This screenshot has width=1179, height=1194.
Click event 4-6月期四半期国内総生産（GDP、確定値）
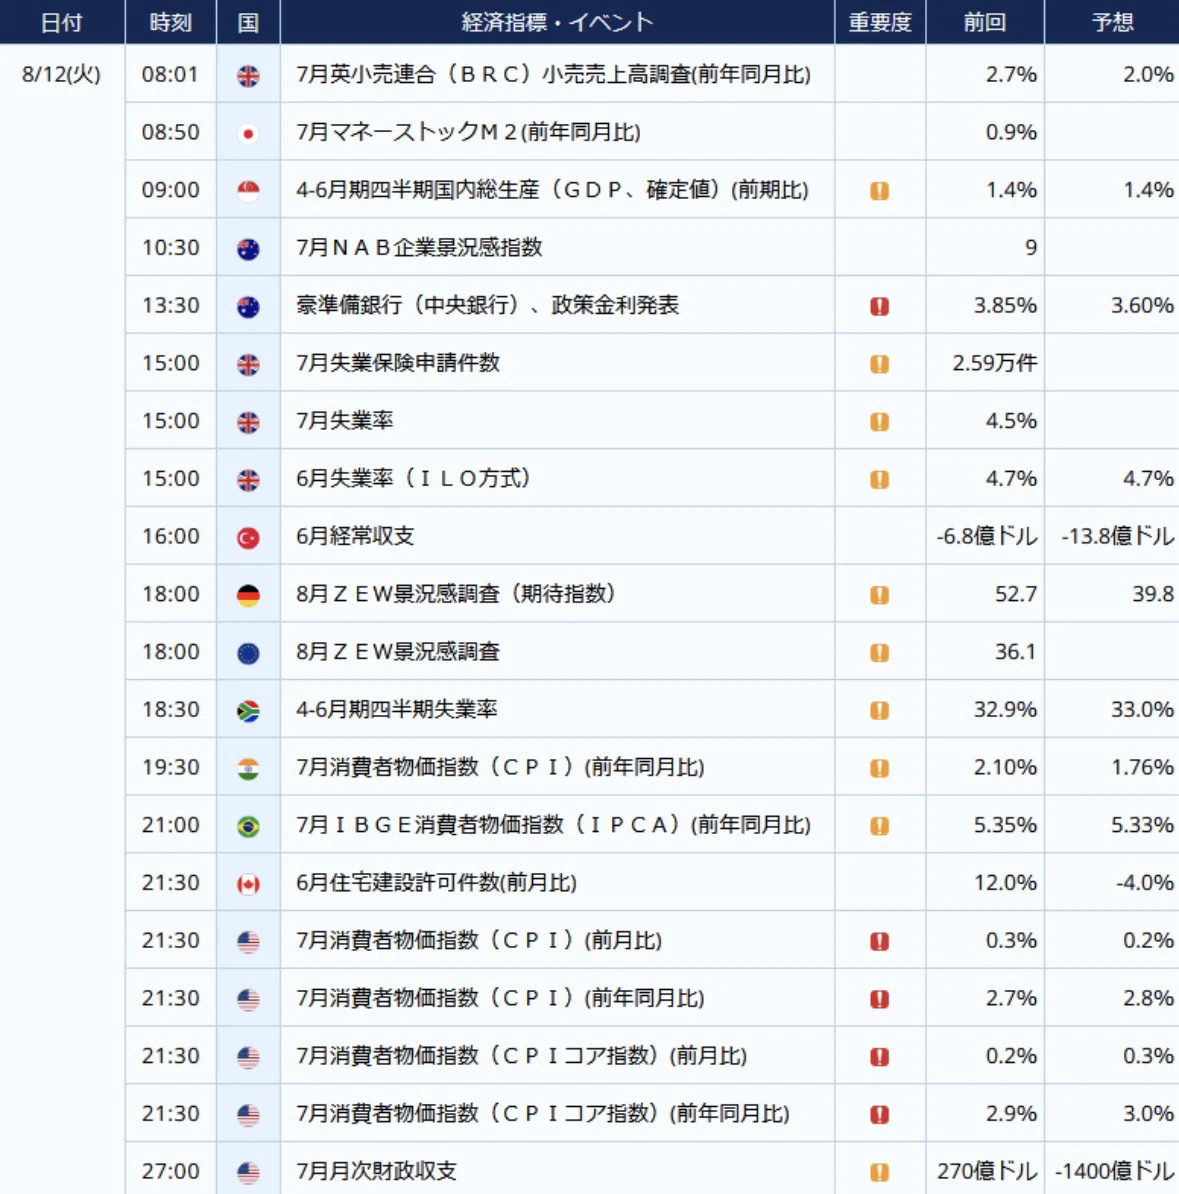pyautogui.click(x=552, y=190)
